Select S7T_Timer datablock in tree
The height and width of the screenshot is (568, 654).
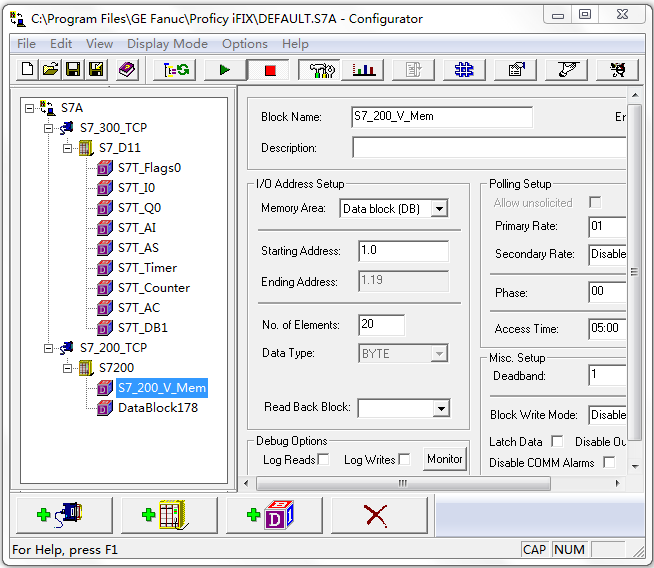click(x=148, y=268)
